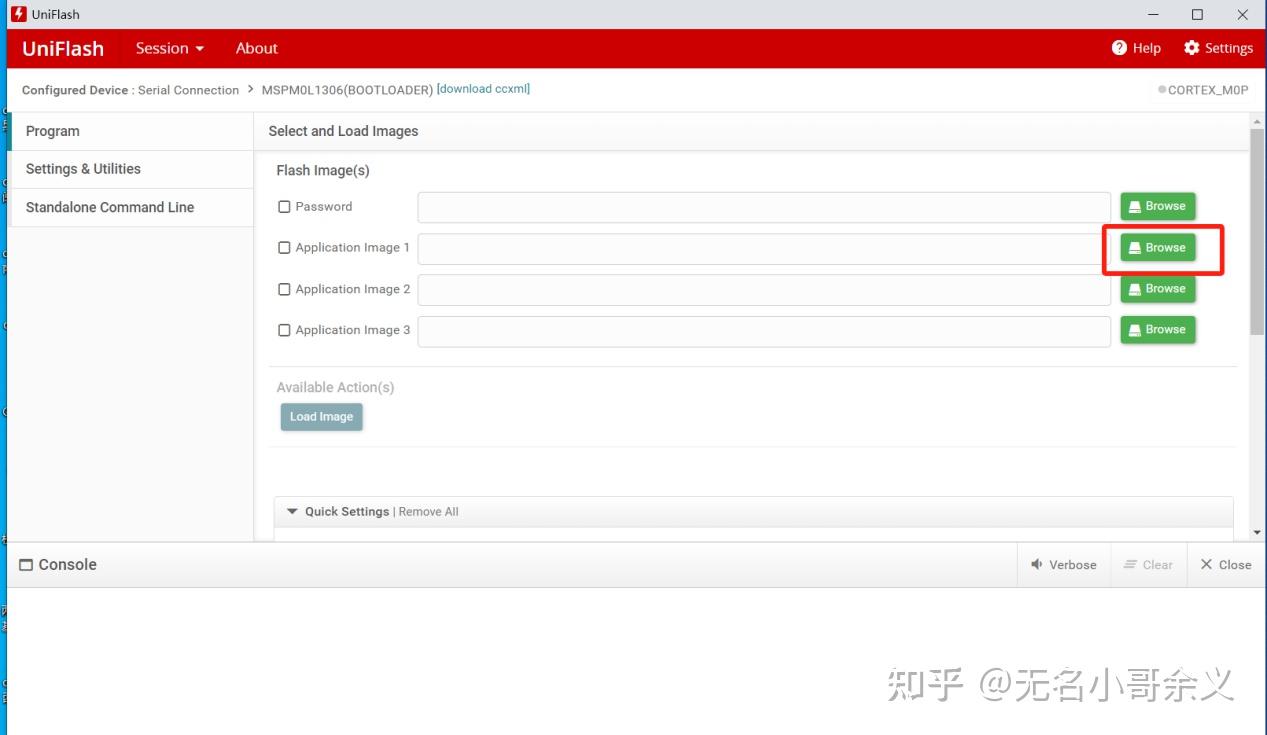
Task: Select Standalone Command Line
Action: [x=110, y=207]
